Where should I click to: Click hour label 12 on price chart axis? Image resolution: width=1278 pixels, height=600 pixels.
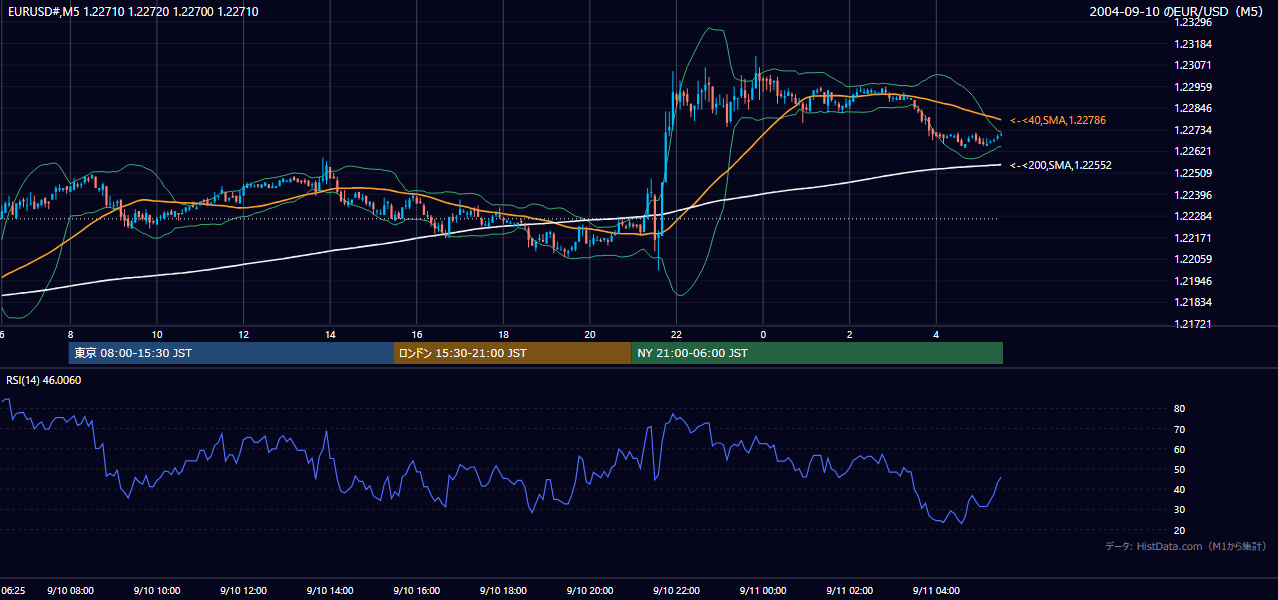(x=243, y=334)
